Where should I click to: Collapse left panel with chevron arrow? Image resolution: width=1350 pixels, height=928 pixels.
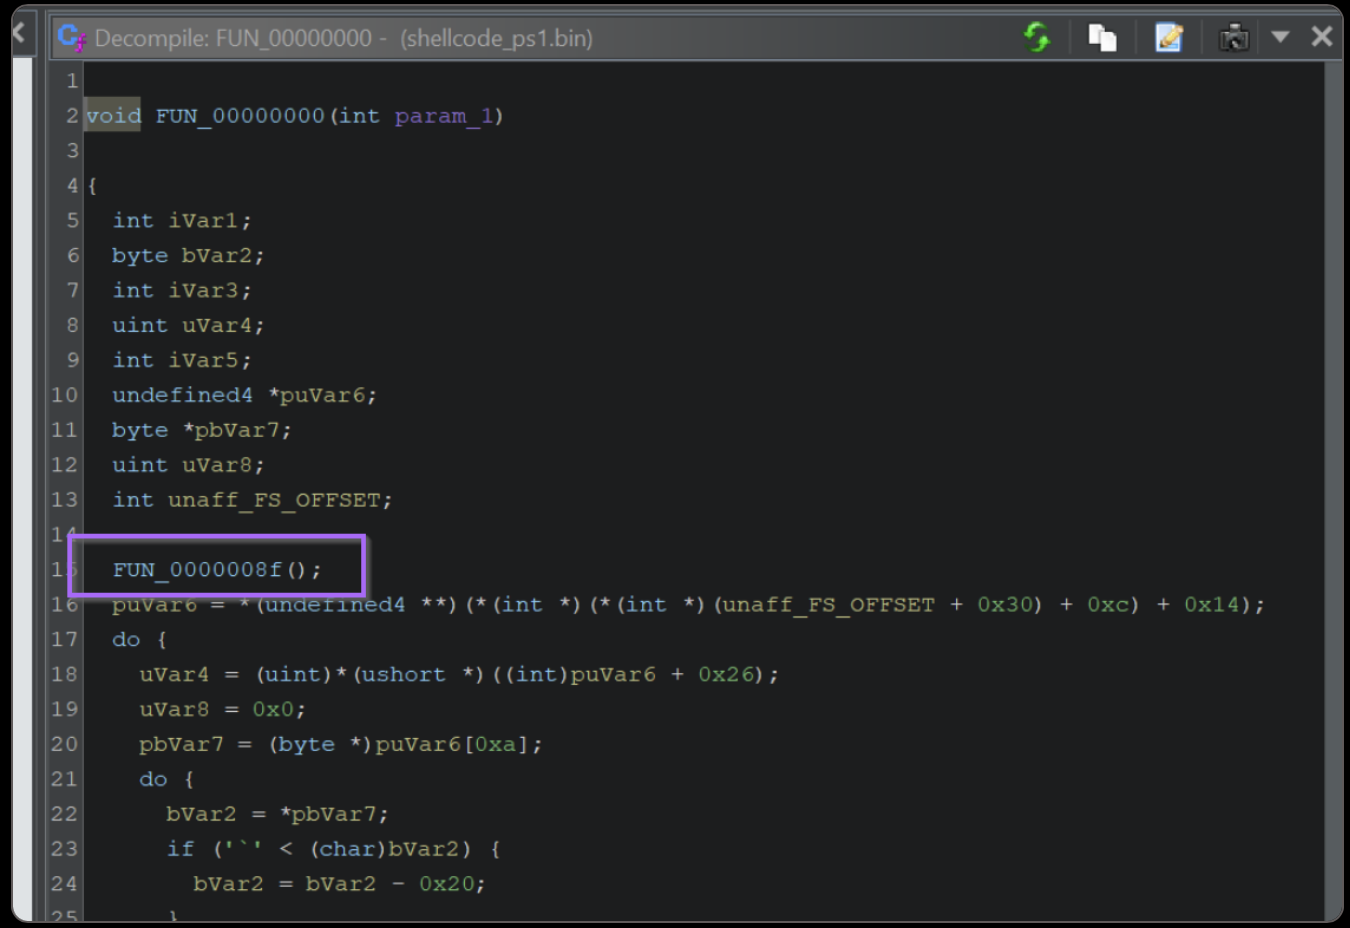point(19,34)
